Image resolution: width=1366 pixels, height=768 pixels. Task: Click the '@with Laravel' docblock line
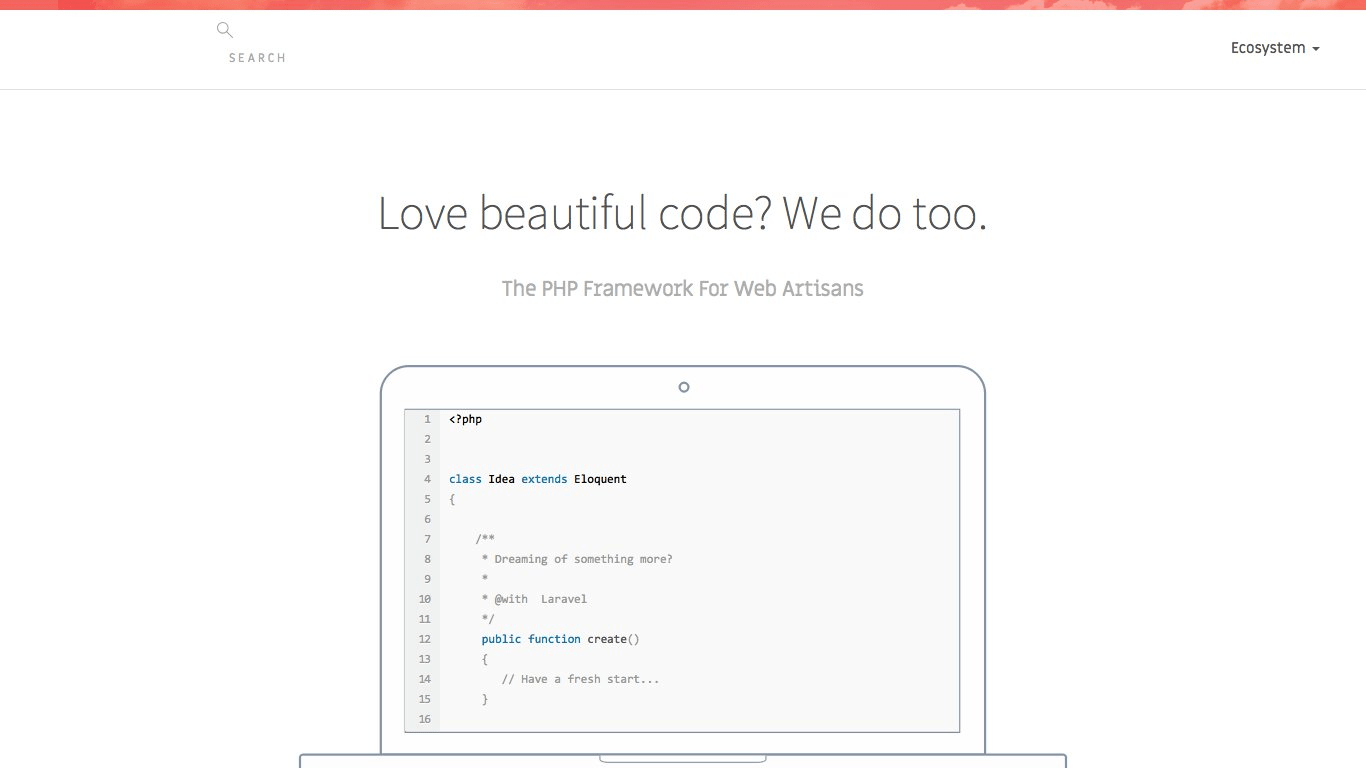(536, 598)
